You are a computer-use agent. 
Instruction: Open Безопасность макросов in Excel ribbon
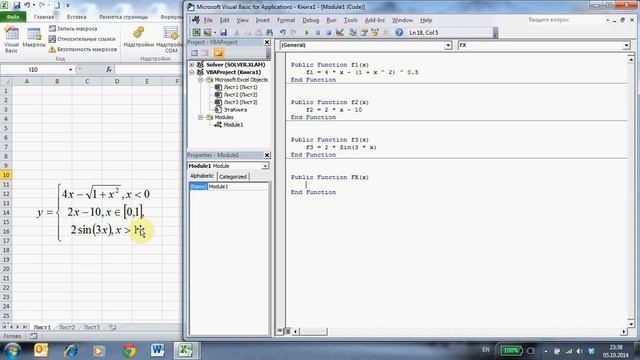pyautogui.click(x=82, y=49)
